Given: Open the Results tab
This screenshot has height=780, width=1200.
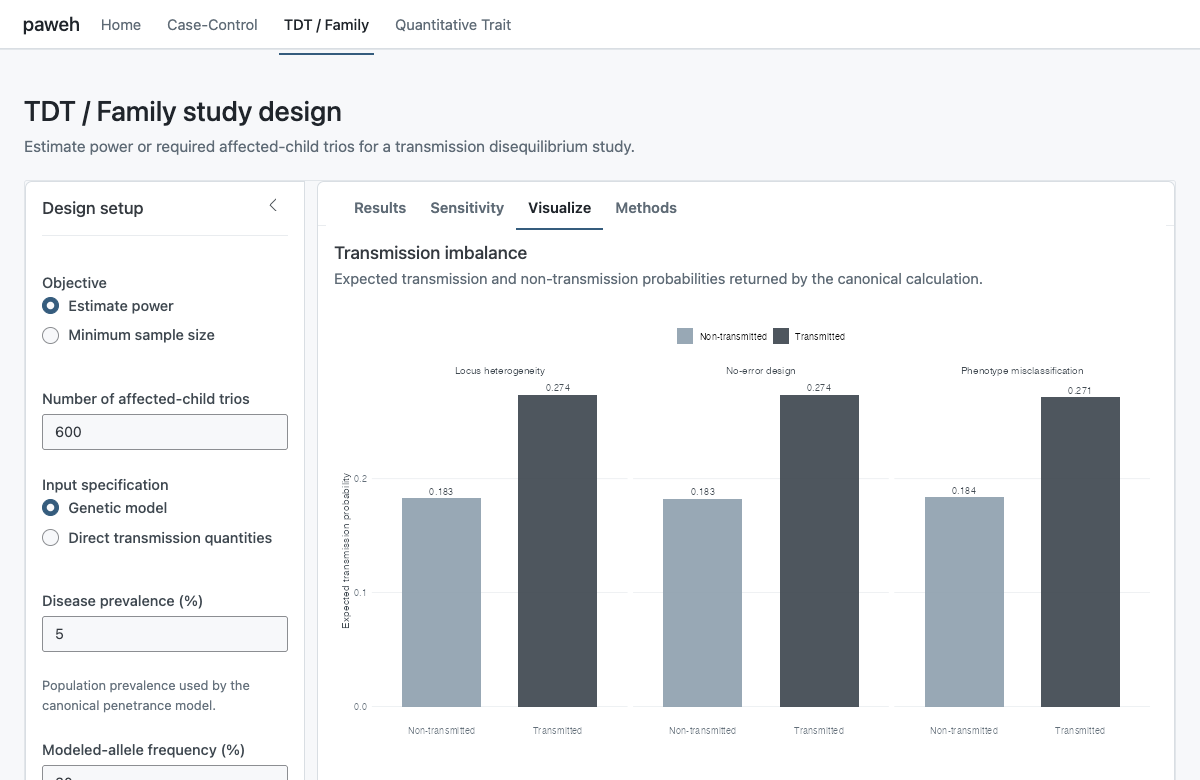Looking at the screenshot, I should point(380,208).
